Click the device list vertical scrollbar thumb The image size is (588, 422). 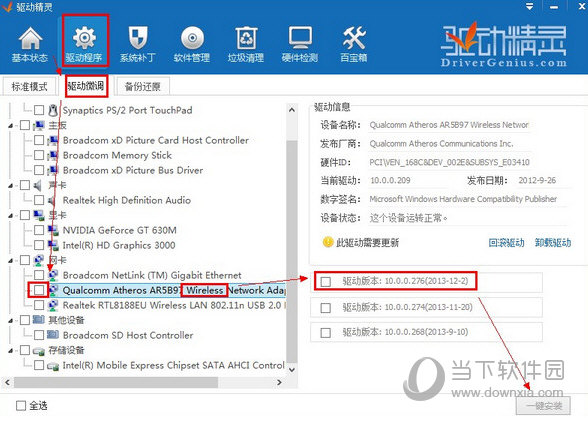pos(292,252)
